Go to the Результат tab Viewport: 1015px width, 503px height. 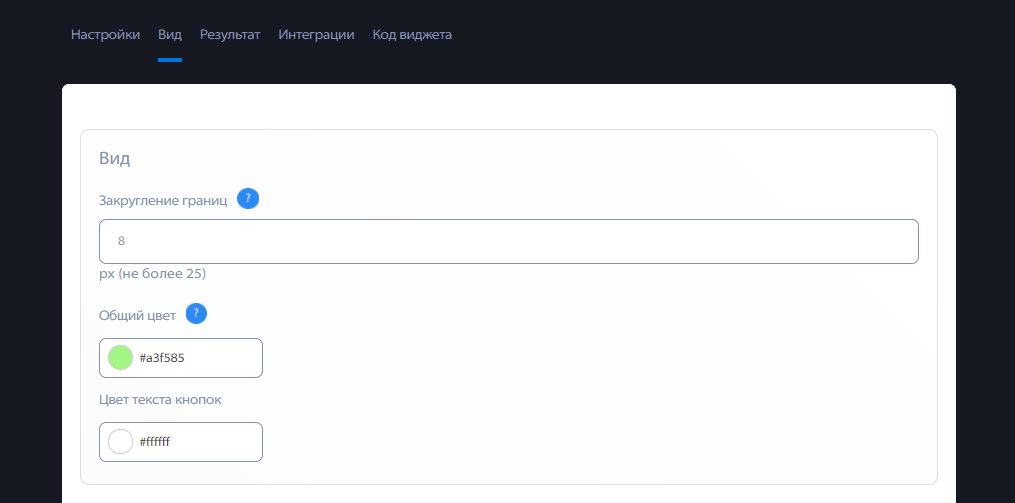(230, 35)
